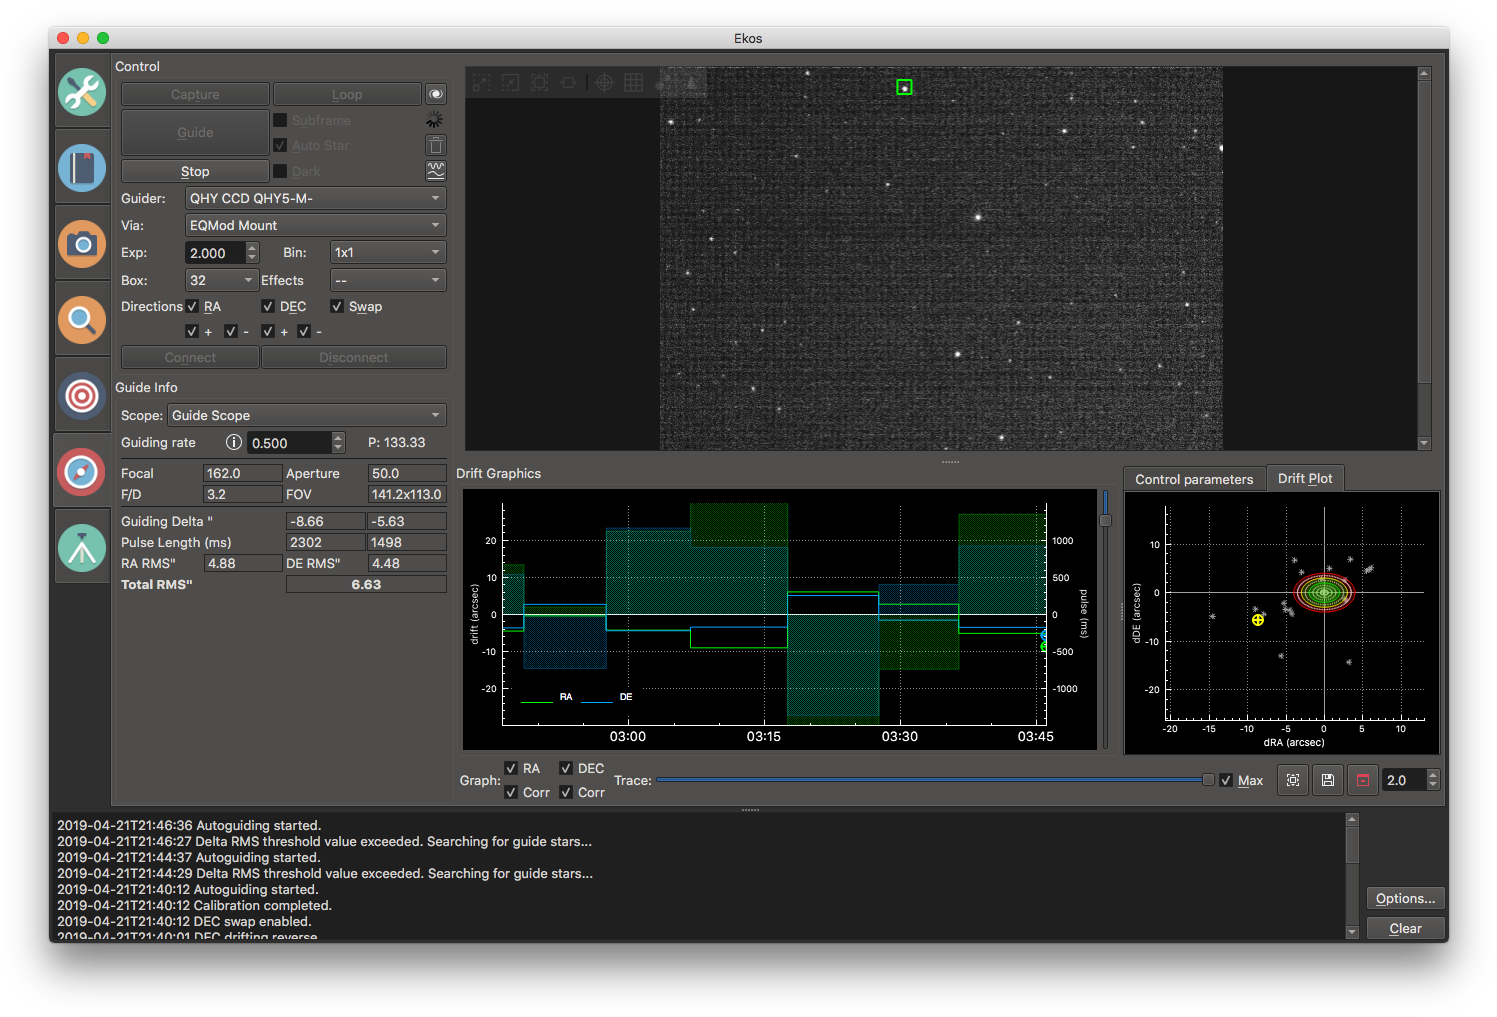
Task: Switch to the Control parameters tab
Action: pyautogui.click(x=1193, y=478)
